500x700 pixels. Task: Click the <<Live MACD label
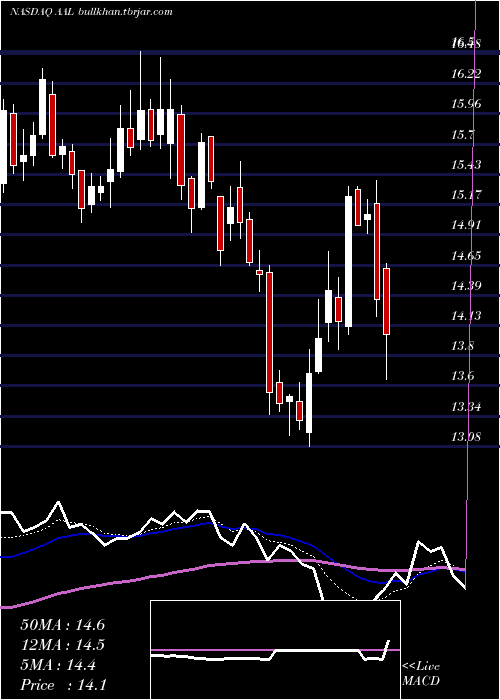pos(421,673)
